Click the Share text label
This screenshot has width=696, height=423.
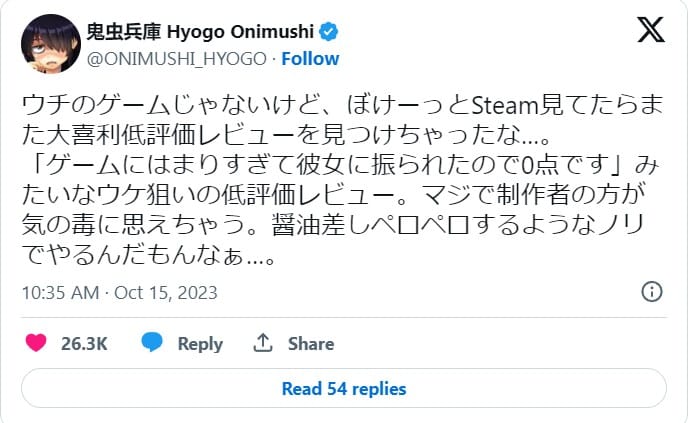[x=310, y=343]
